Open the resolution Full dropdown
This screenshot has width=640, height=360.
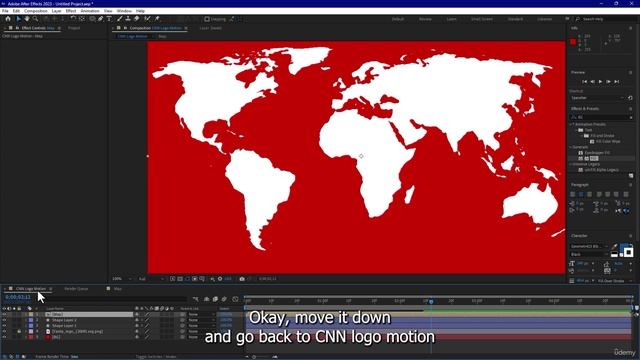click(x=151, y=279)
